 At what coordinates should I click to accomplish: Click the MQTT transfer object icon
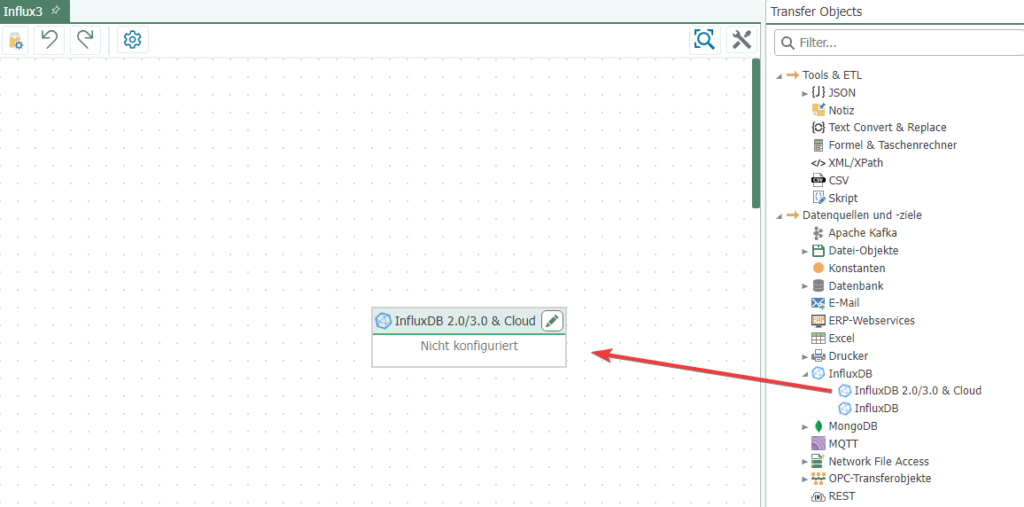coord(818,444)
